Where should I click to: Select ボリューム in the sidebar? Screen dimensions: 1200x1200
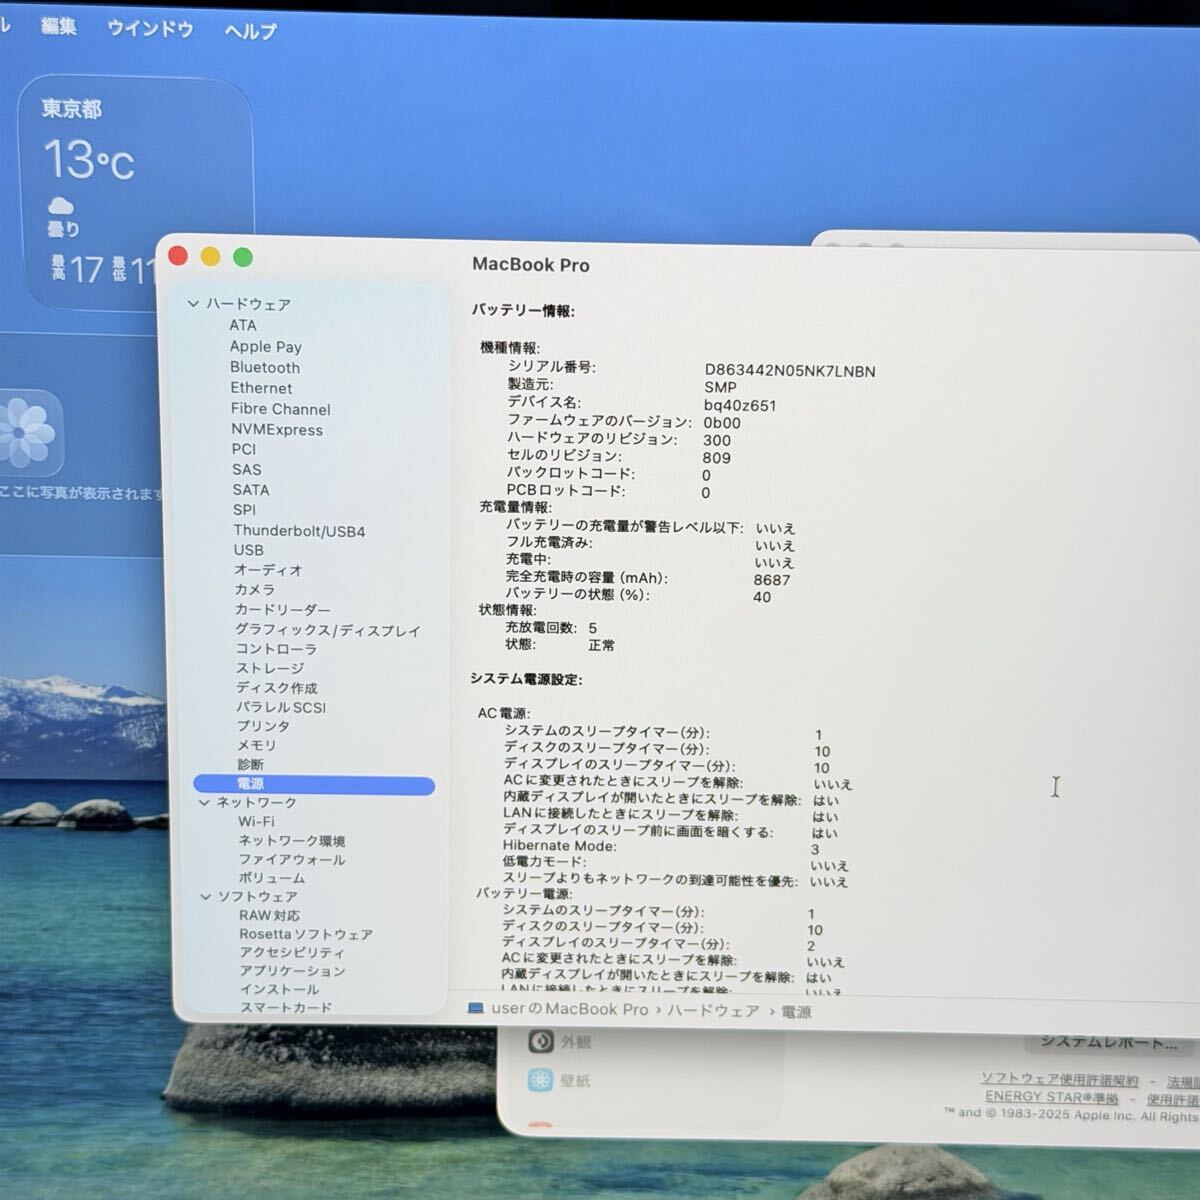pyautogui.click(x=272, y=878)
